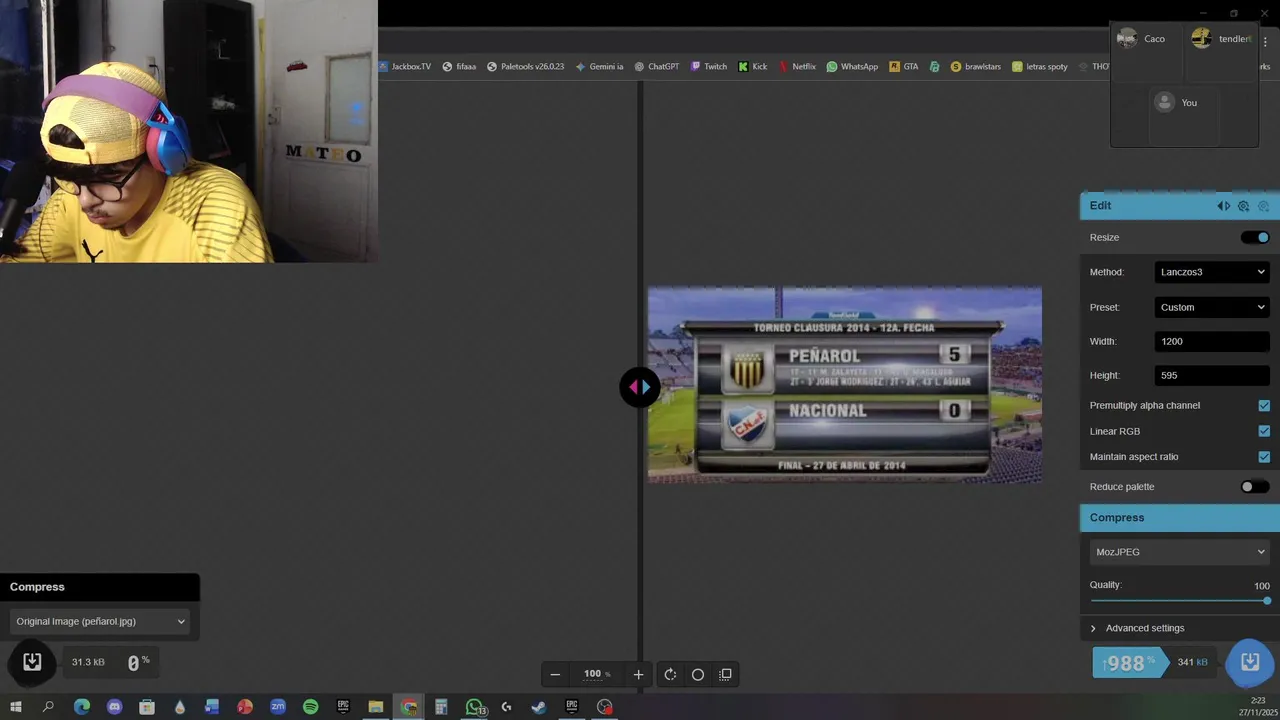Click the Height input field showing 595

click(1212, 375)
